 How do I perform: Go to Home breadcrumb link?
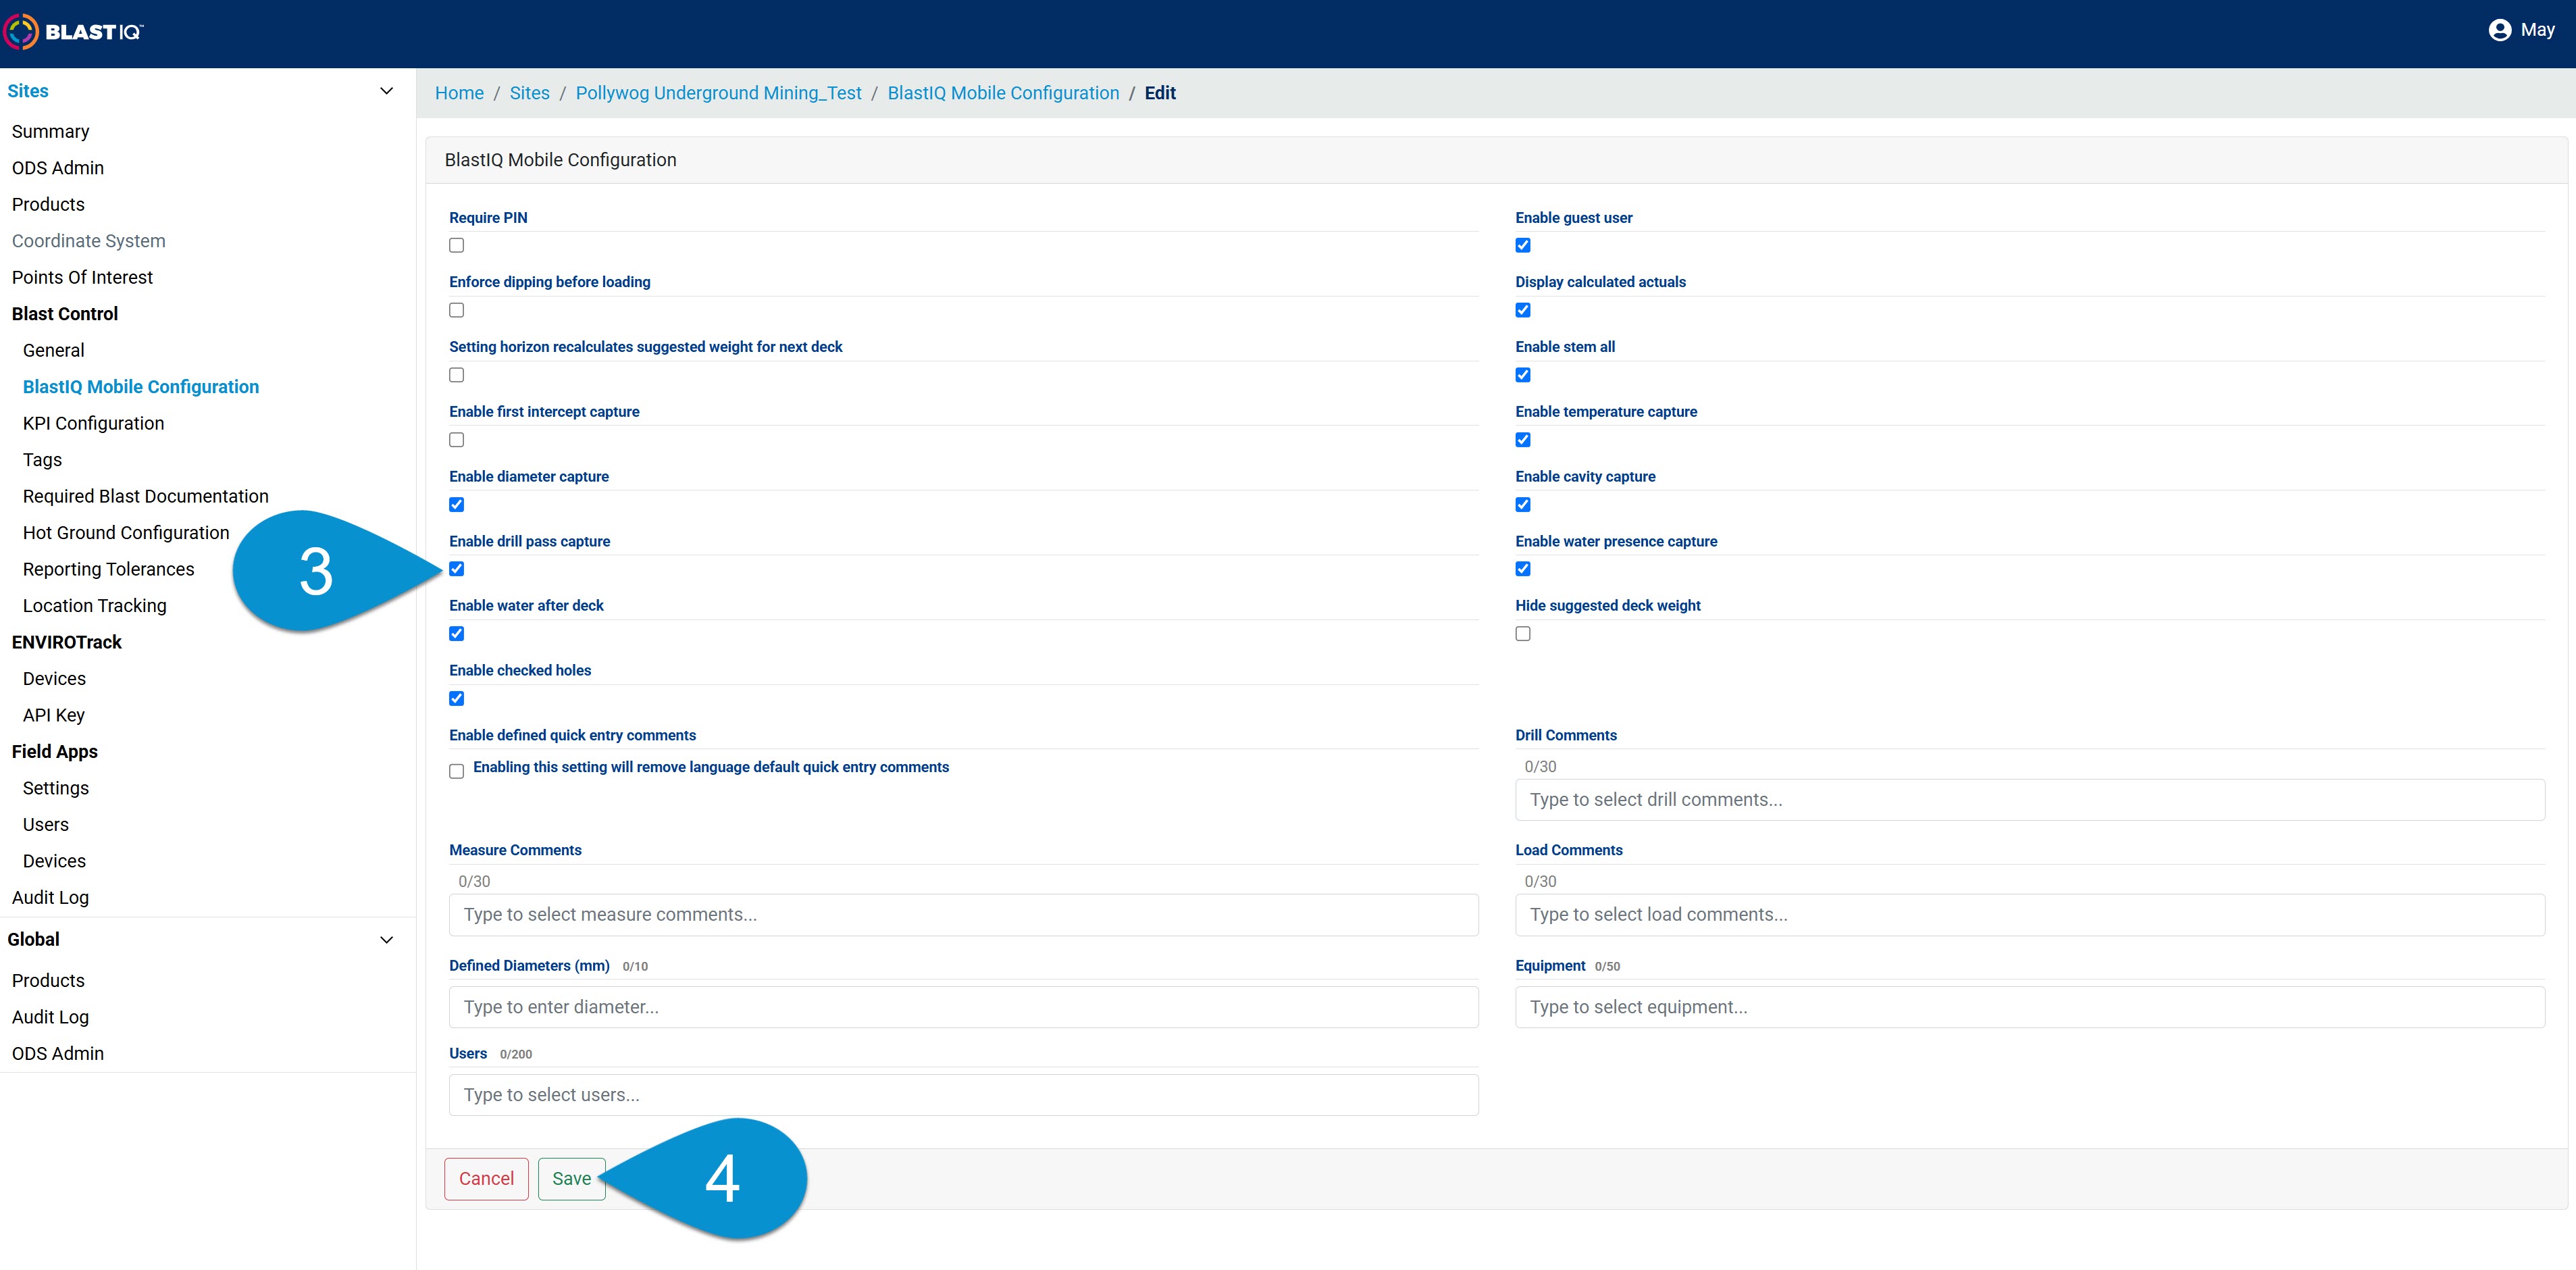point(459,93)
